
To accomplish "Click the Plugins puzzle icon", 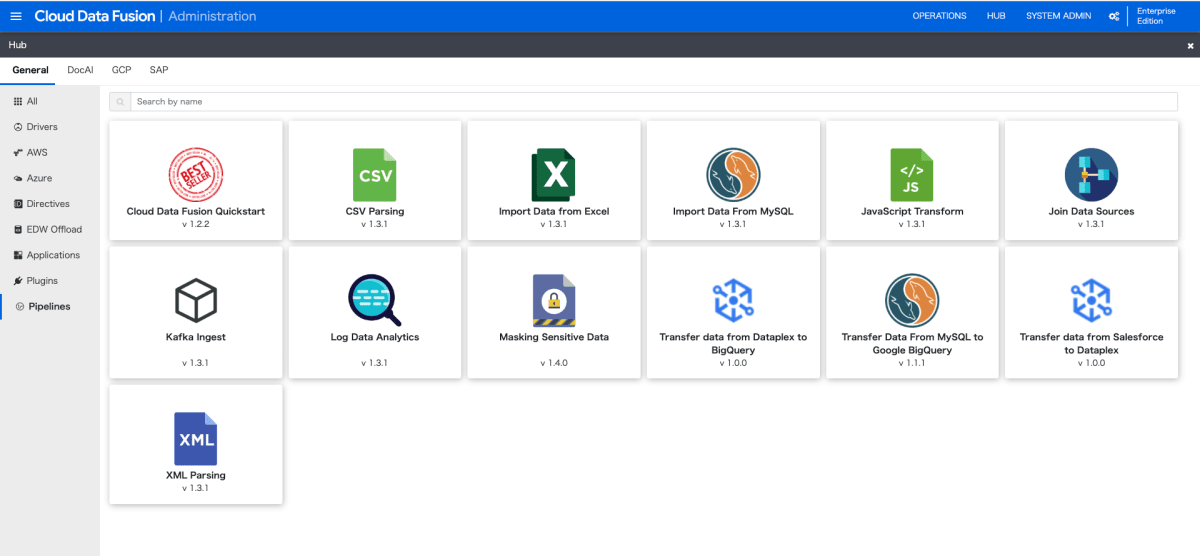I will pyautogui.click(x=18, y=281).
